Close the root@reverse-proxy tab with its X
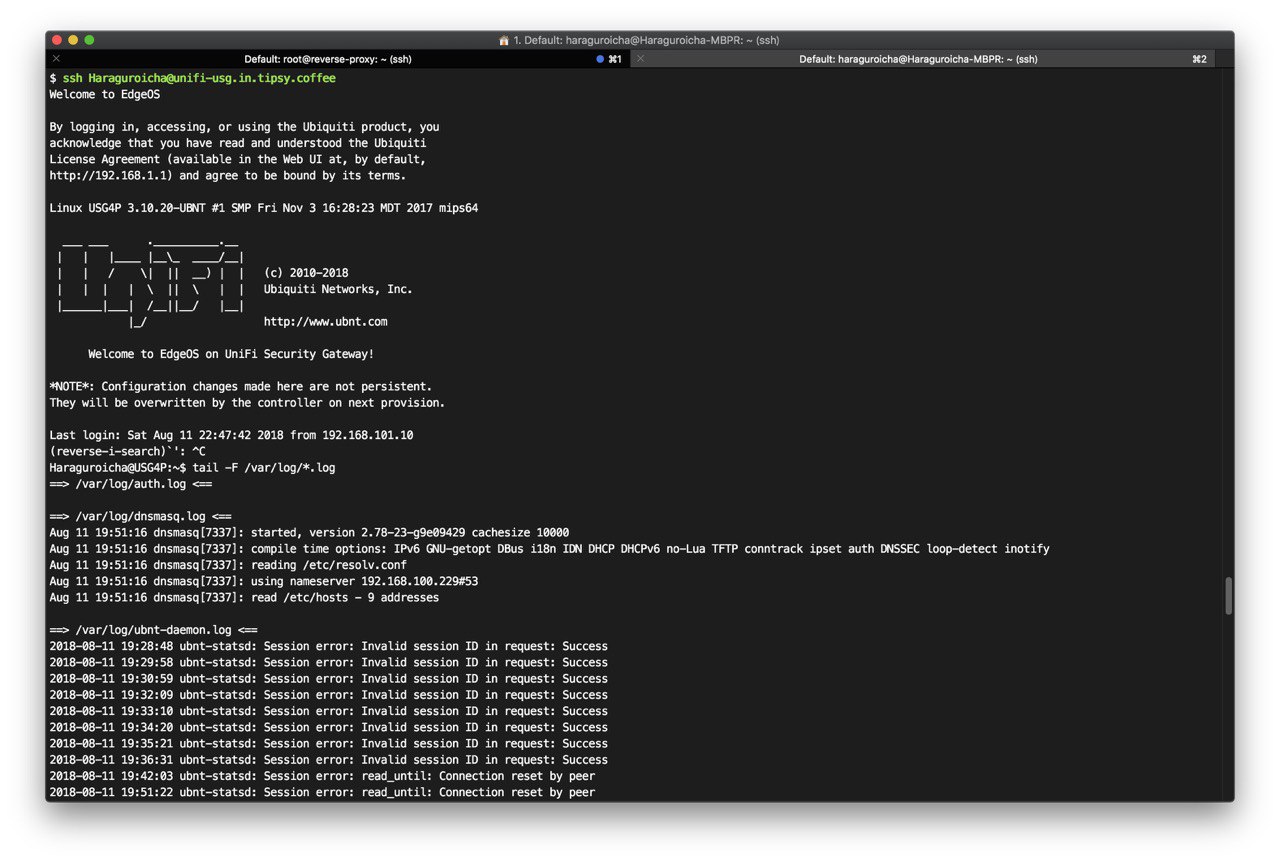The width and height of the screenshot is (1280, 862). (x=56, y=59)
